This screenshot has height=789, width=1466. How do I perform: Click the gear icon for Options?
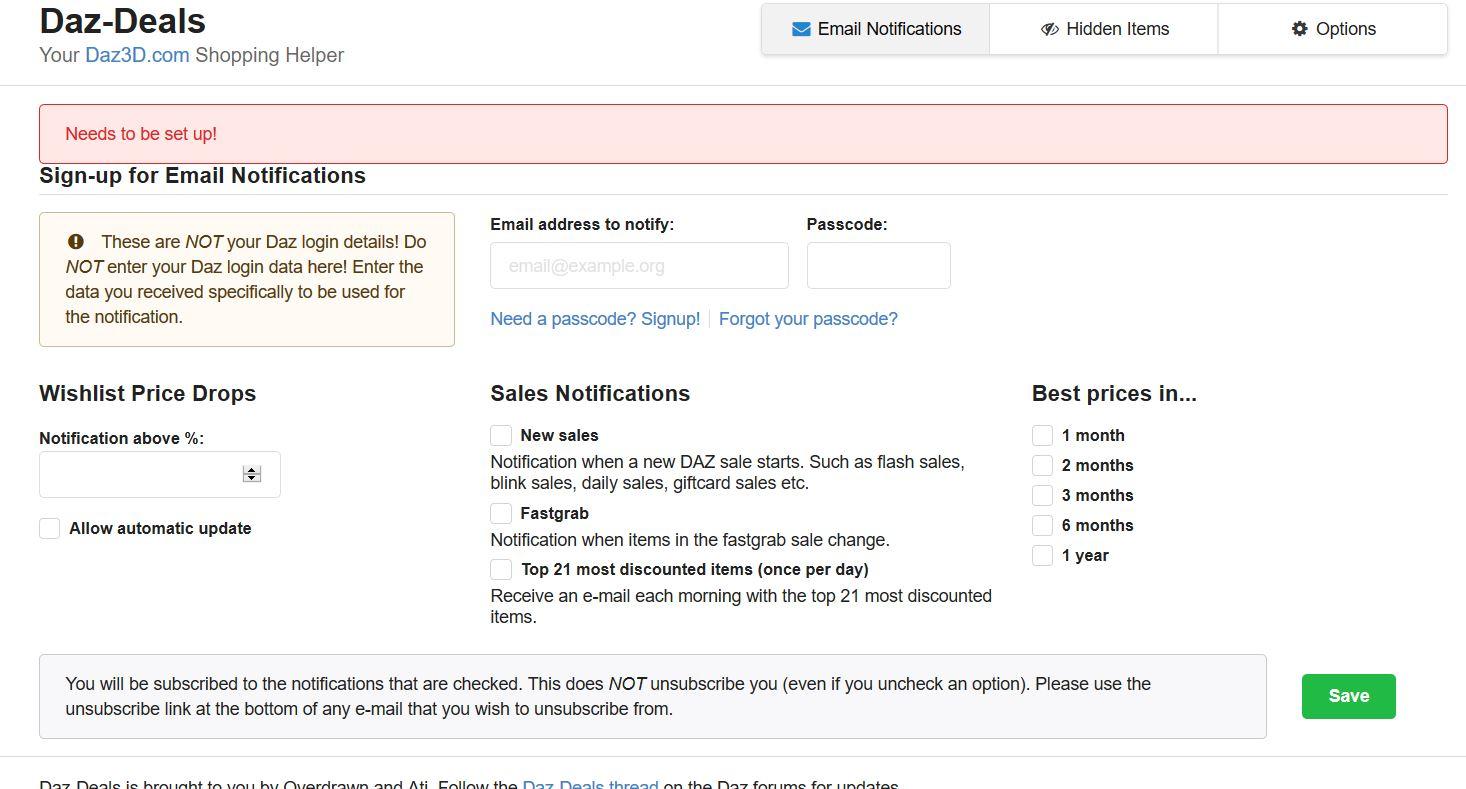click(1299, 29)
